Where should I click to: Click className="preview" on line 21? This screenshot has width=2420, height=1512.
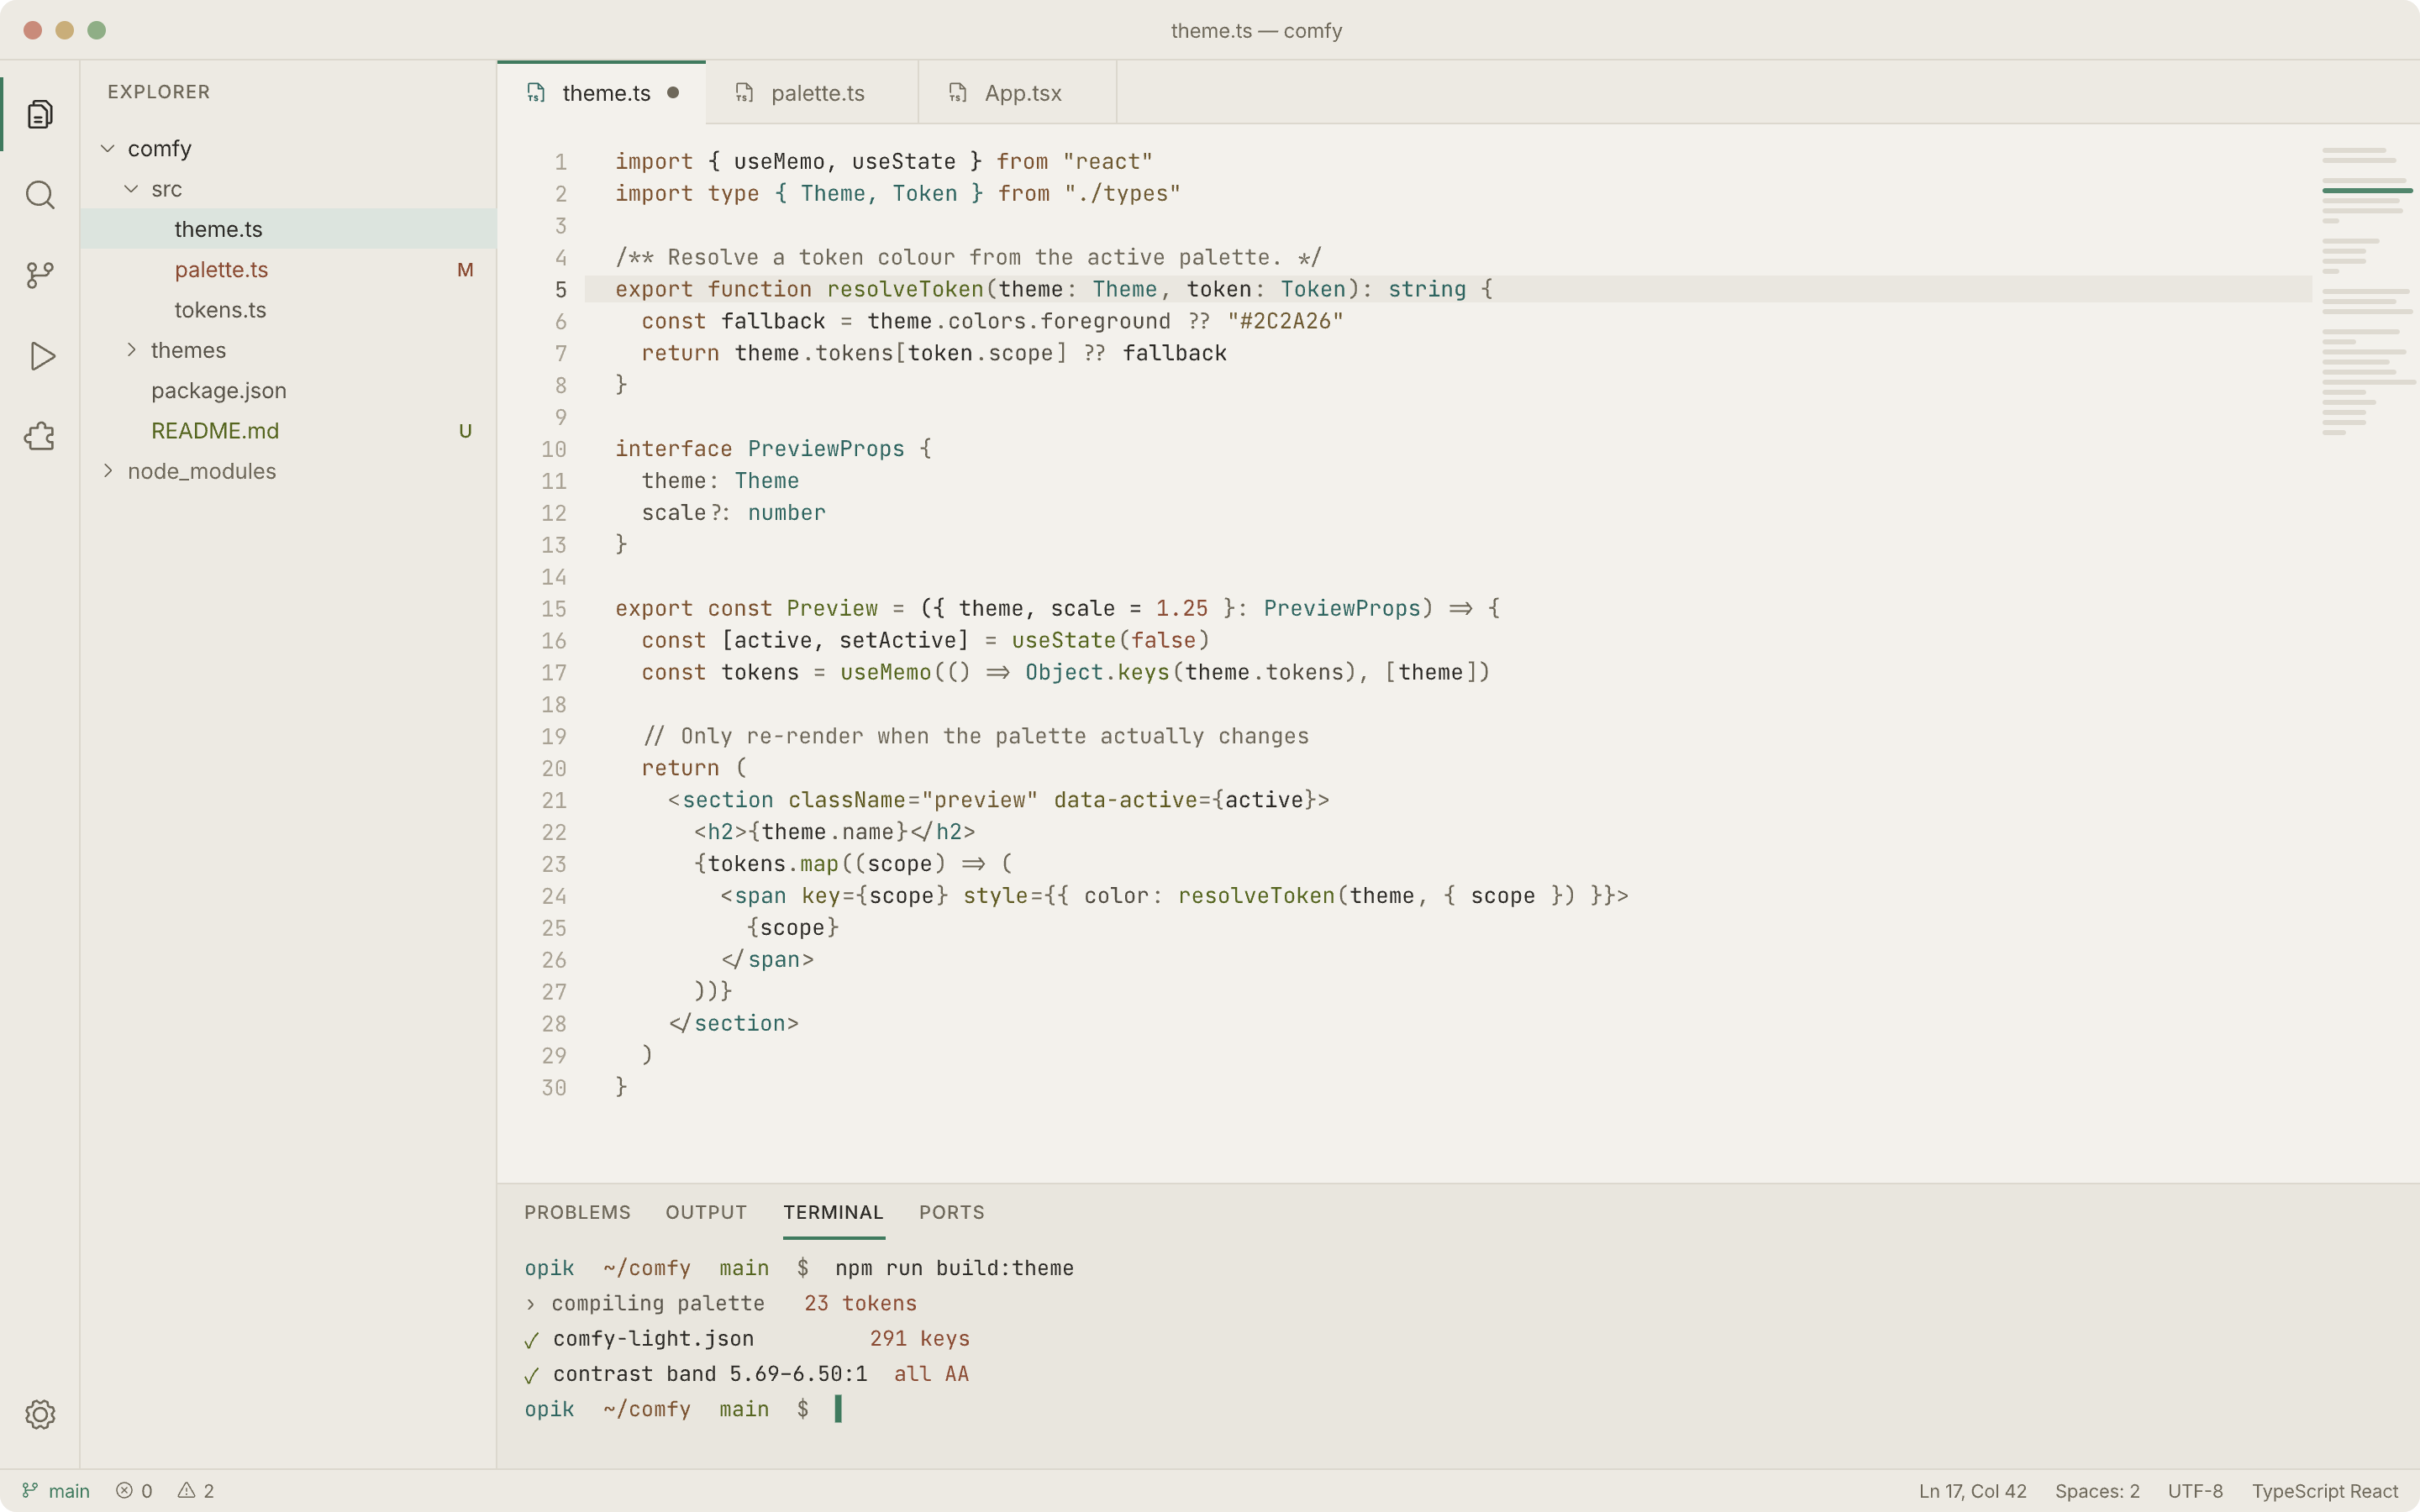pos(913,800)
